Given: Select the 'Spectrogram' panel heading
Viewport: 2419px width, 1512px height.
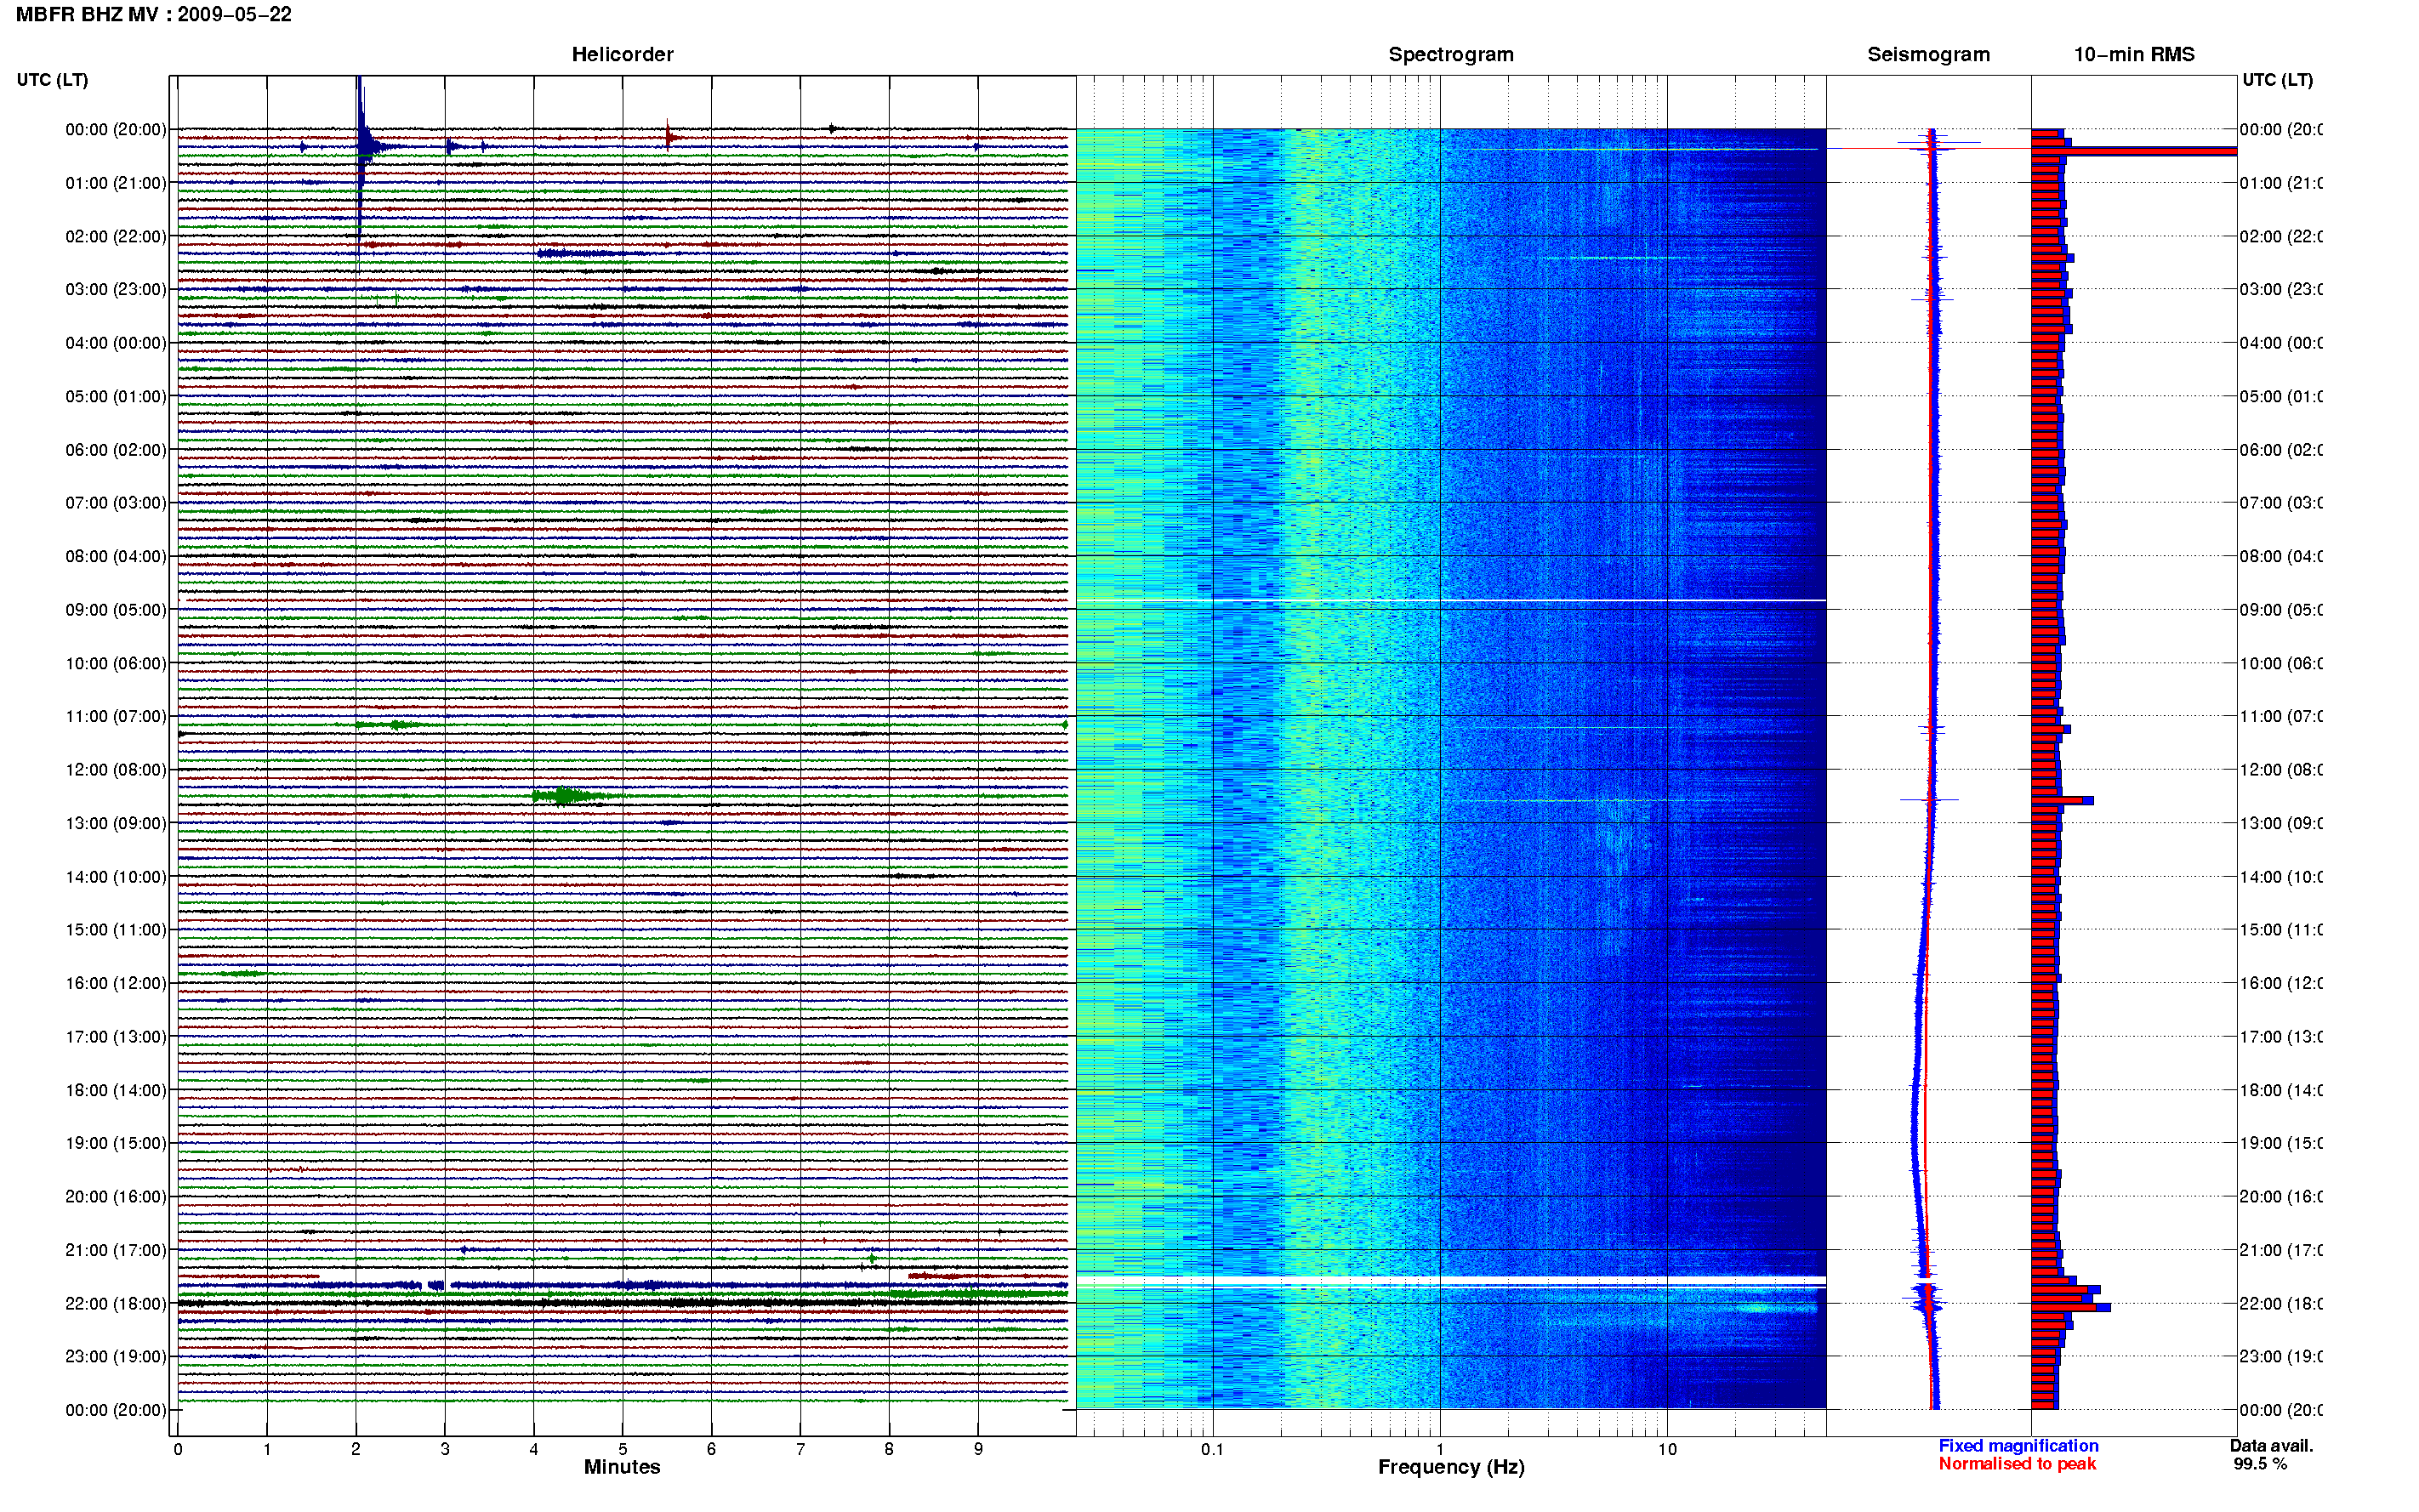Looking at the screenshot, I should point(1451,54).
